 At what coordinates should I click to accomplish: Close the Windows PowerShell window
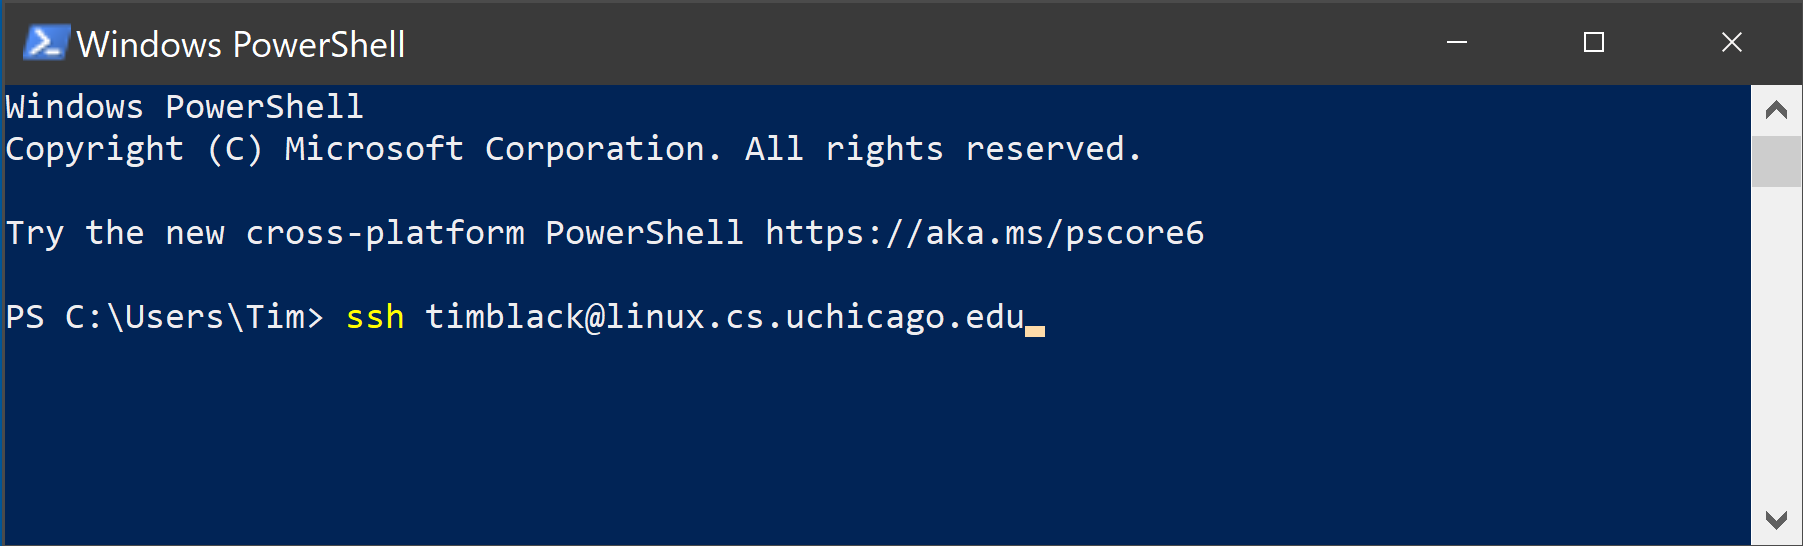[x=1732, y=42]
